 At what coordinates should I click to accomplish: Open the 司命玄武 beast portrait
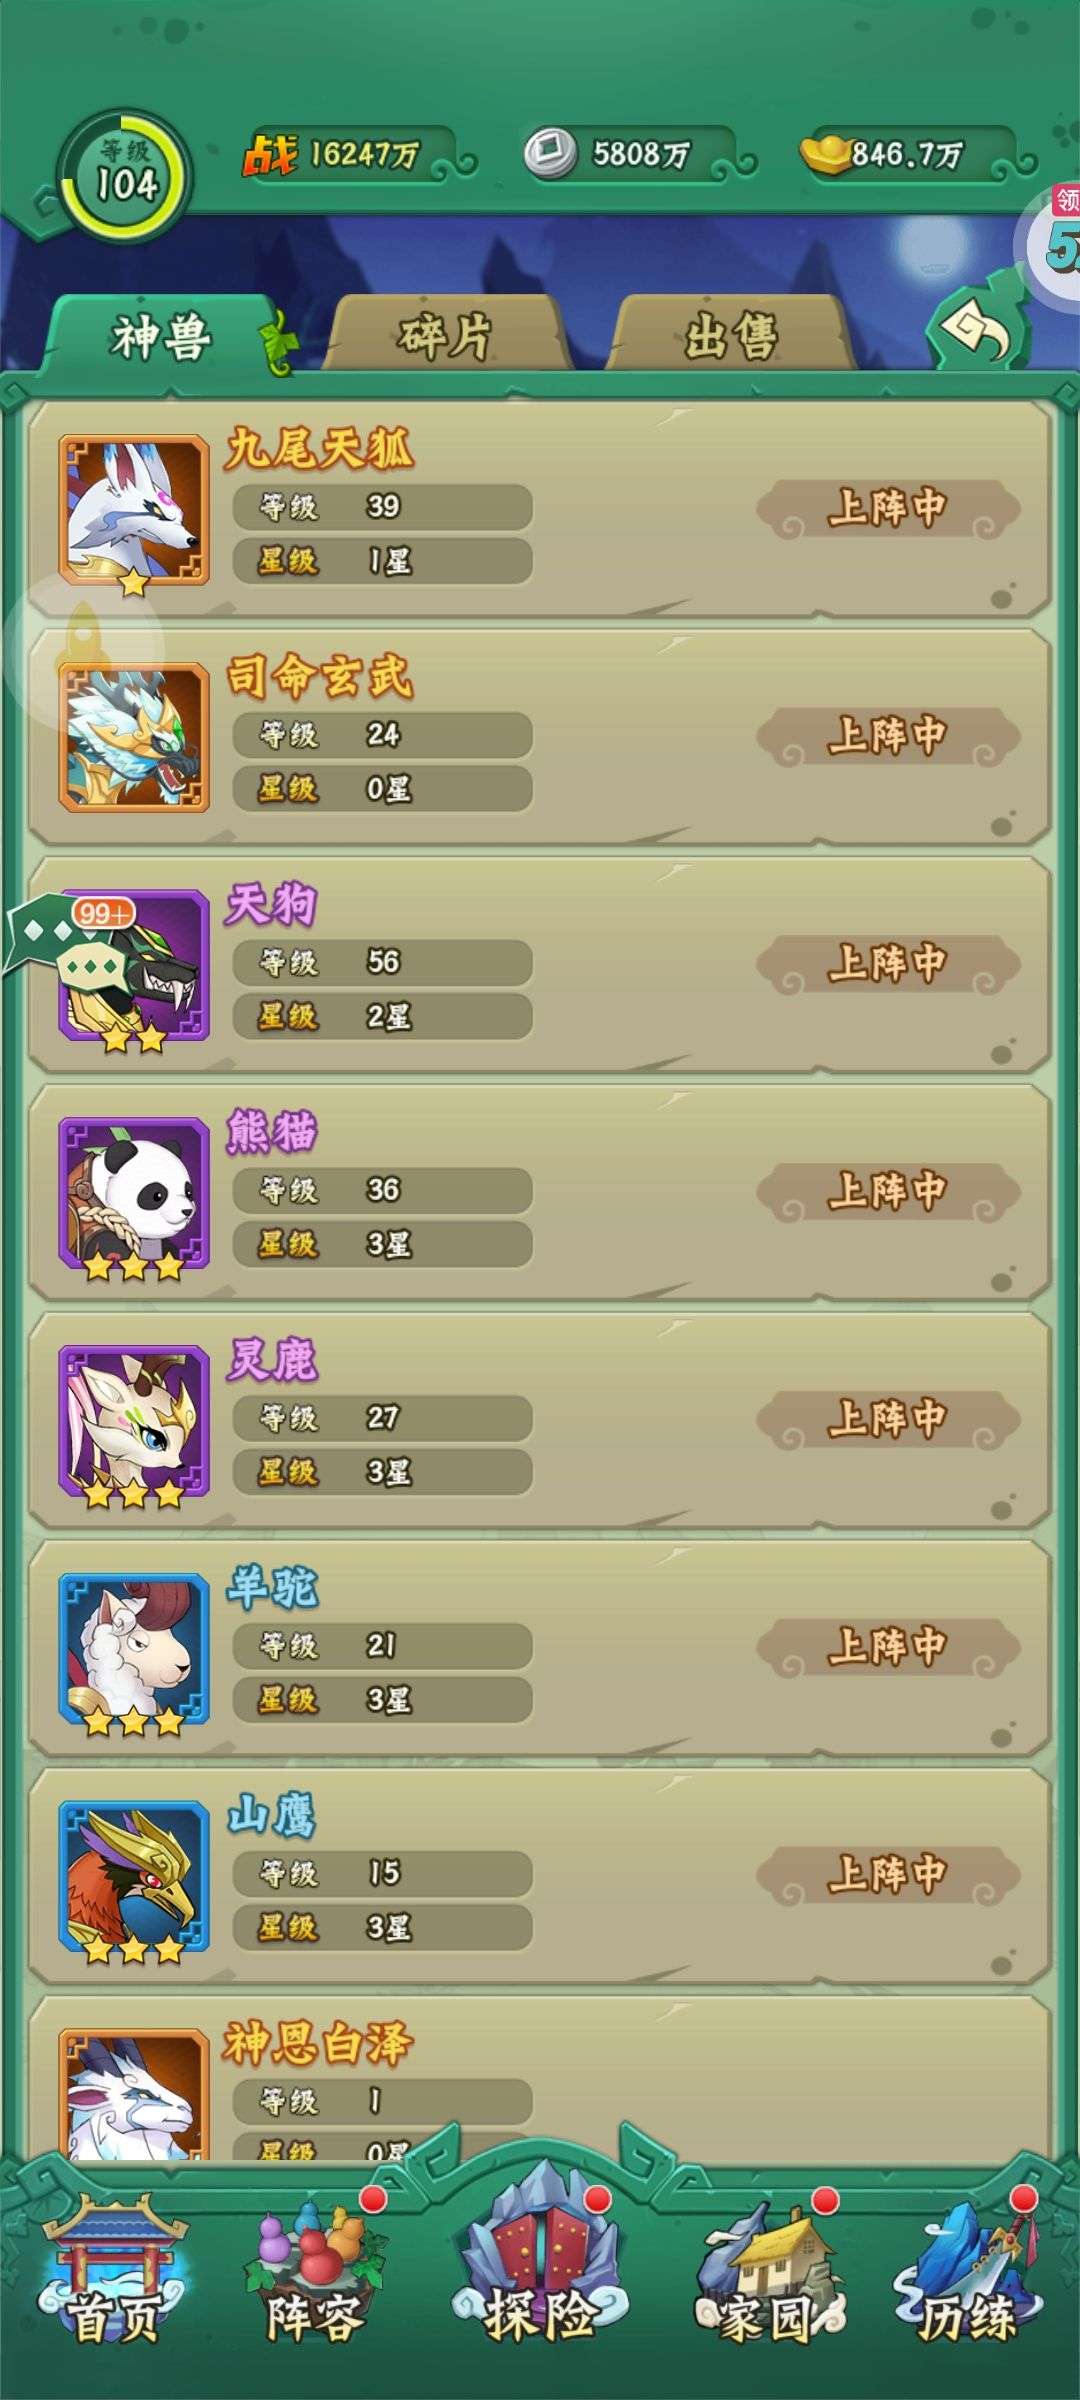tap(134, 737)
